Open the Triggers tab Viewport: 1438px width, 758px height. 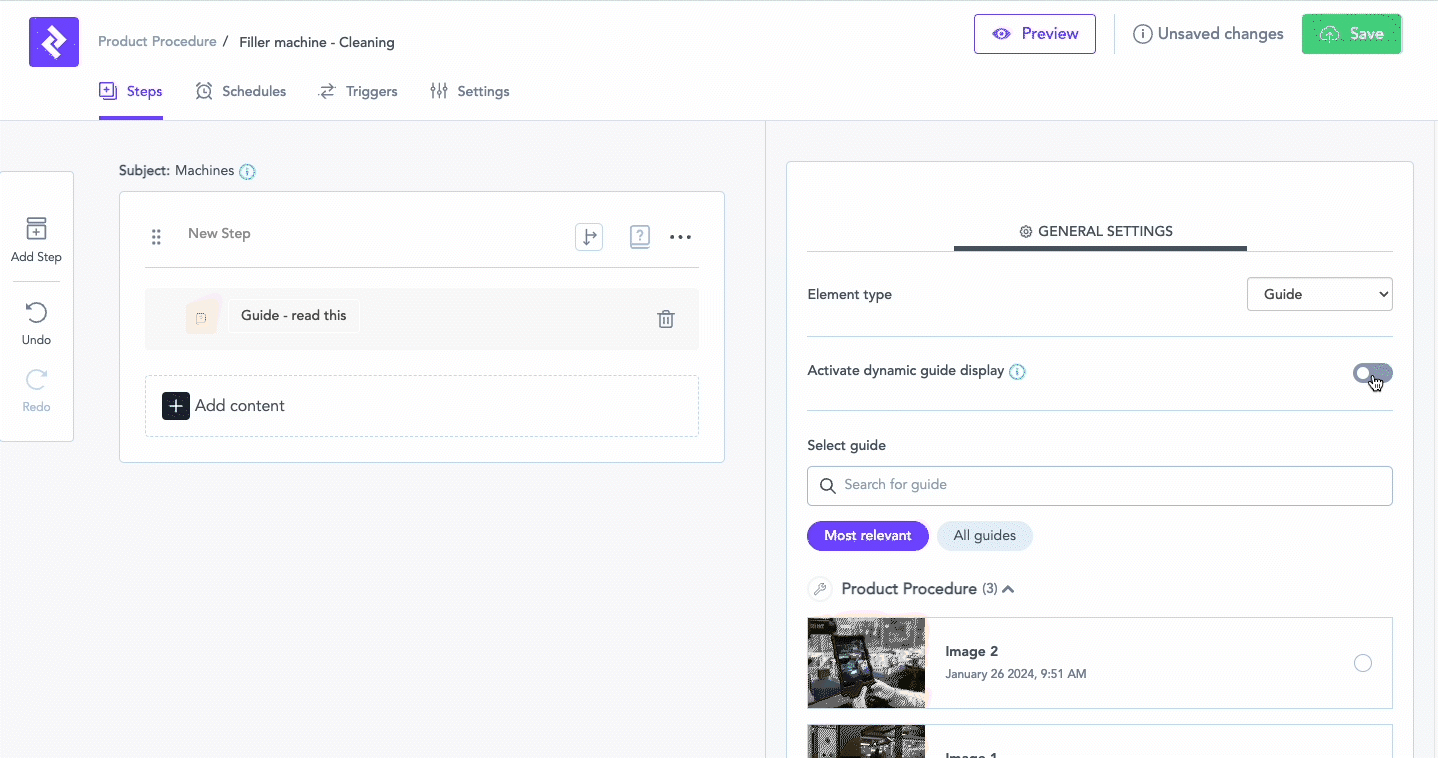[x=358, y=91]
